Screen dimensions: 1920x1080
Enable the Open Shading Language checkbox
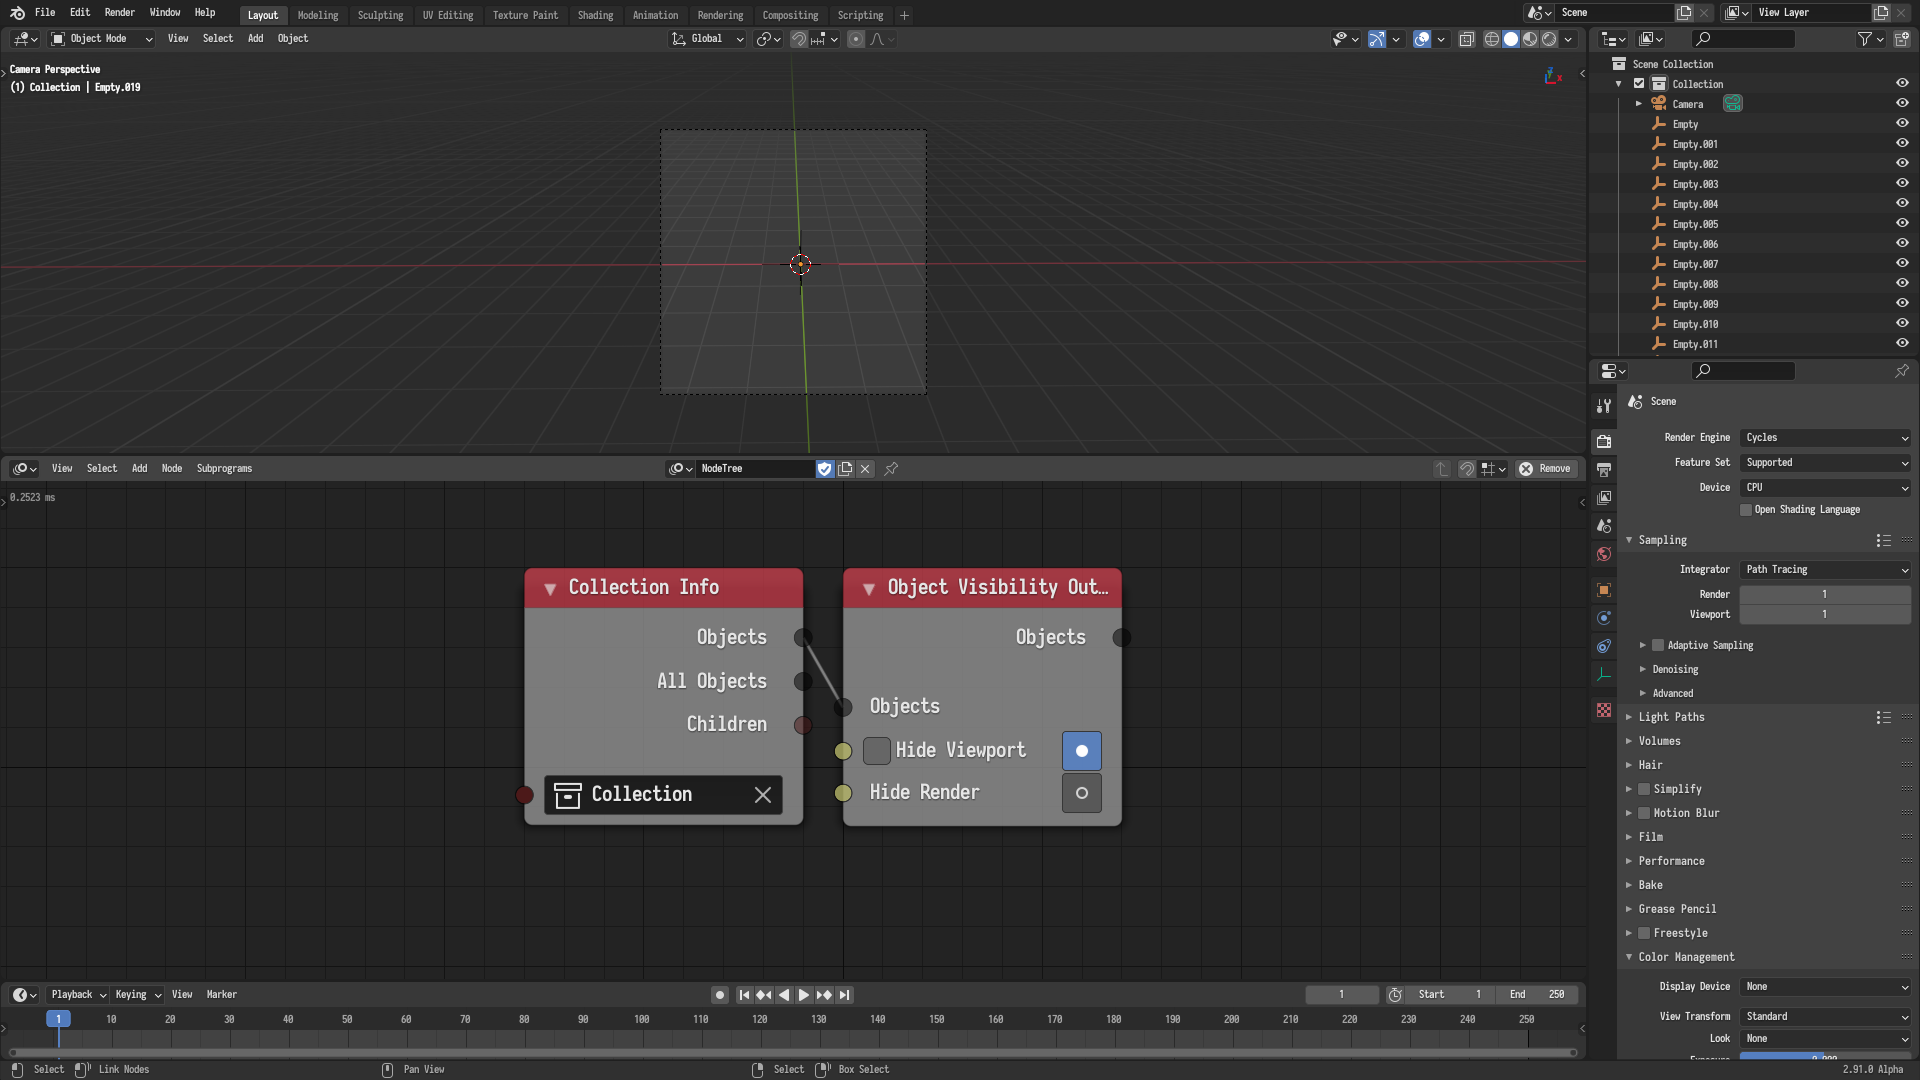tap(1746, 510)
